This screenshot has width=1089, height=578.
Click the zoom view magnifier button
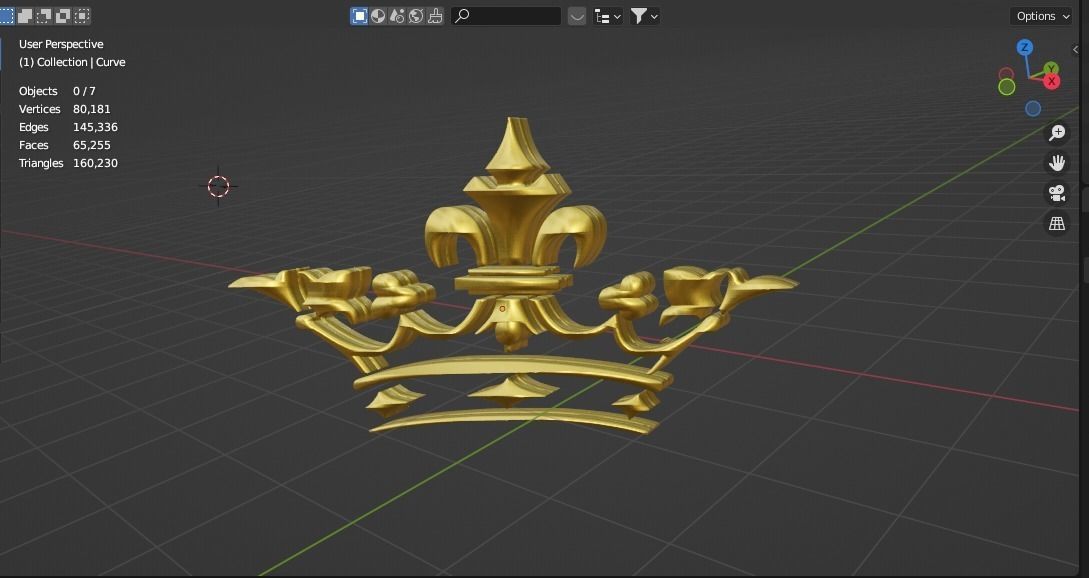(x=1057, y=133)
